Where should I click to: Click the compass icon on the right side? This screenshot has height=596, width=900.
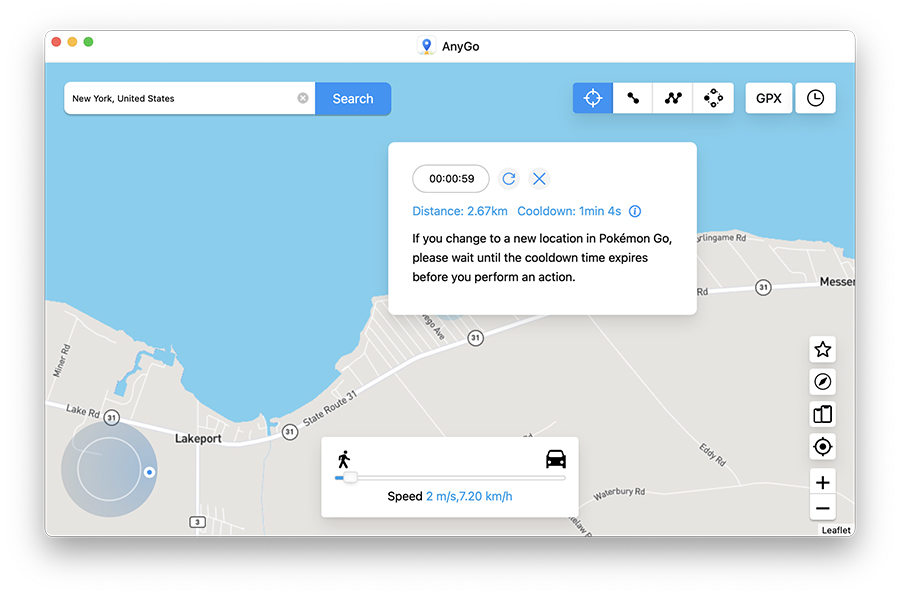(x=822, y=382)
